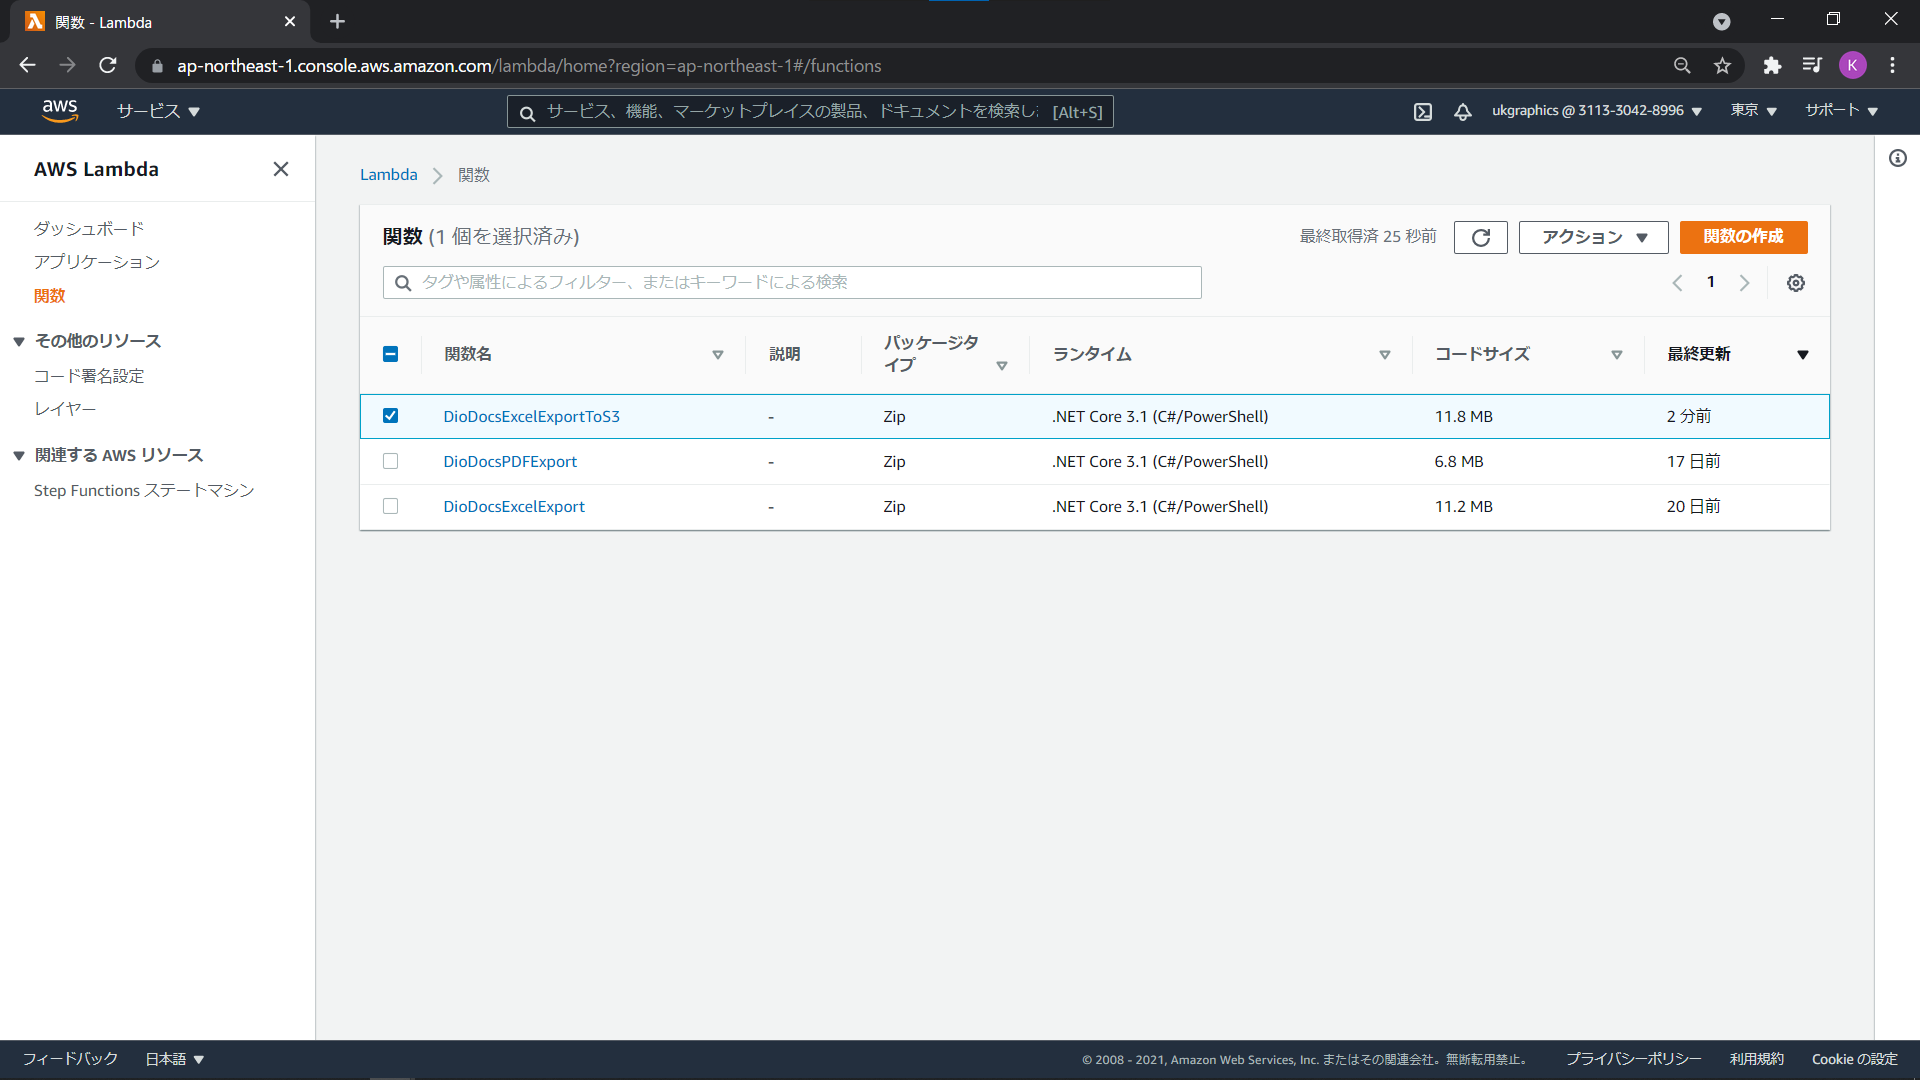
Task: Select 関数 in the sidebar
Action: coord(50,296)
